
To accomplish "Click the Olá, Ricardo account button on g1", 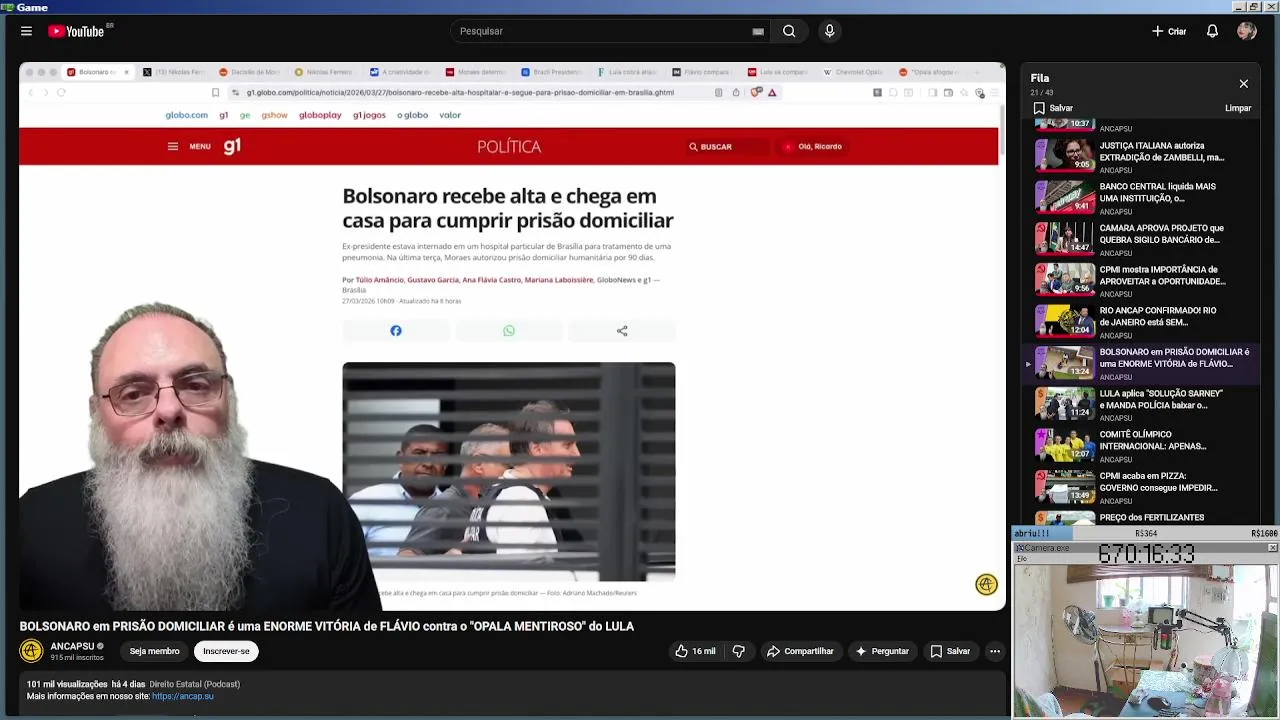I will 813,146.
